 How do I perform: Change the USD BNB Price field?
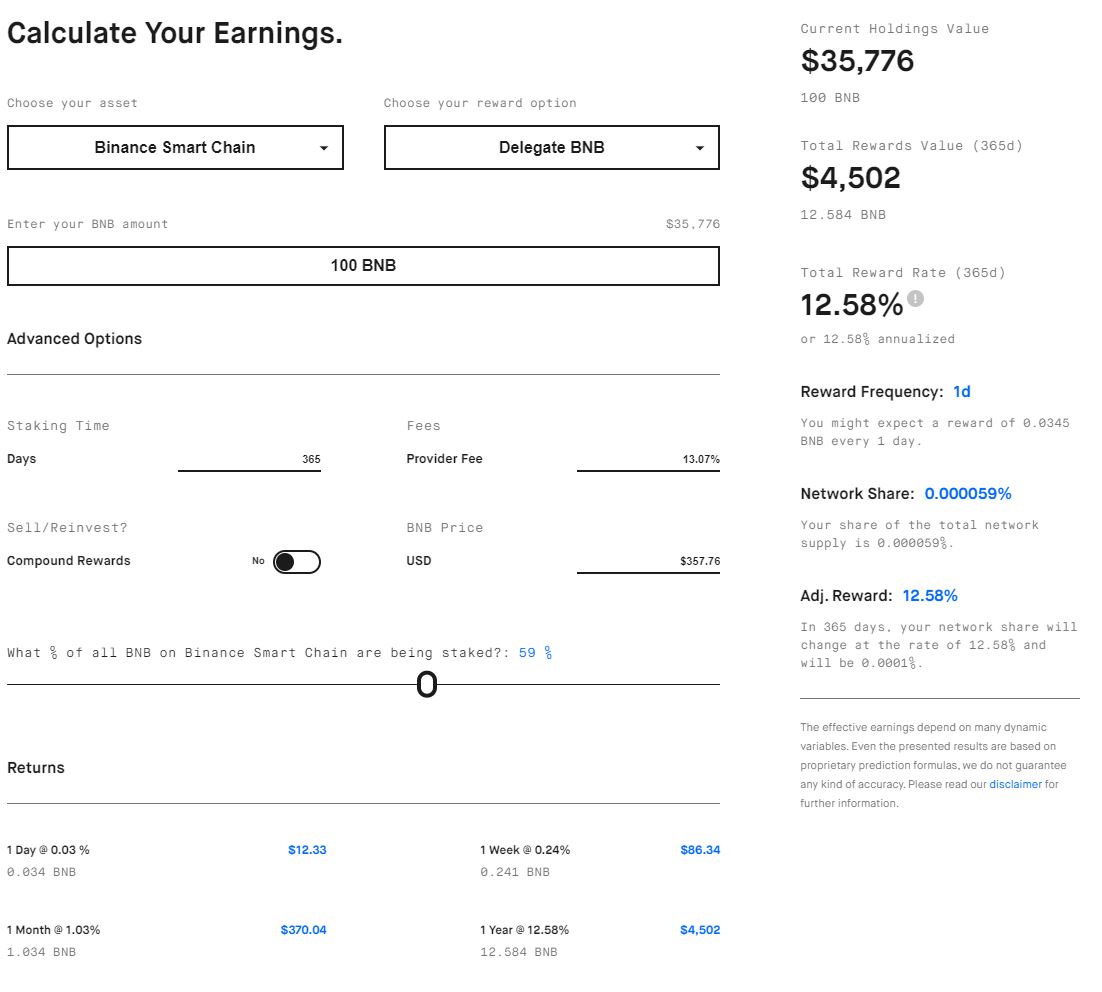(648, 562)
